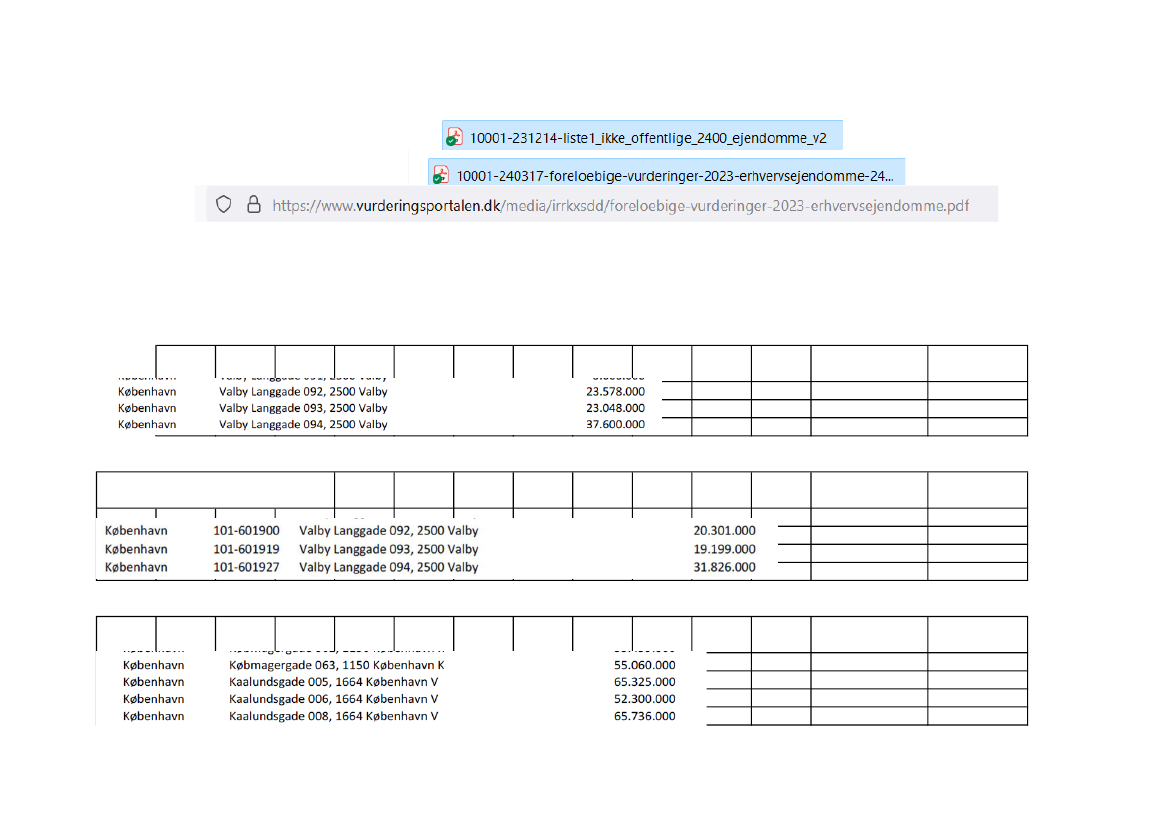This screenshot has height=827, width=1169.
Task: Select the amount 19.199.000
Action: 724,549
